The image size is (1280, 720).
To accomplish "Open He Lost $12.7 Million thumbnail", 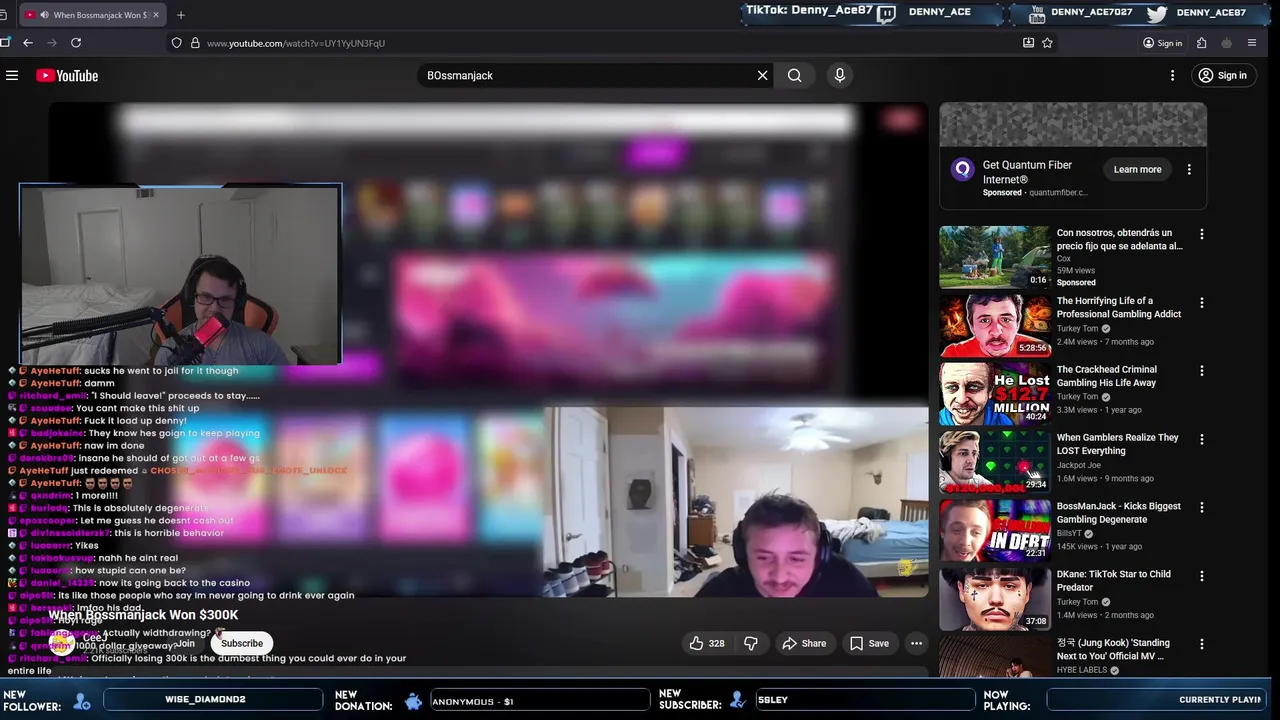I will pos(994,394).
